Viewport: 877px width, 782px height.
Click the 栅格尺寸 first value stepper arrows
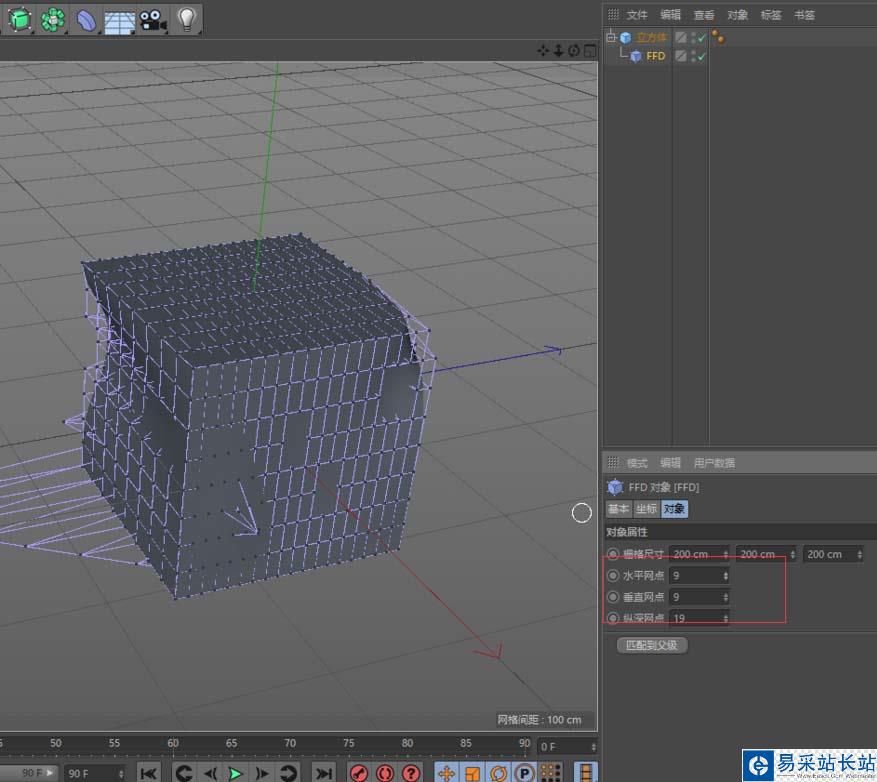pyautogui.click(x=725, y=554)
